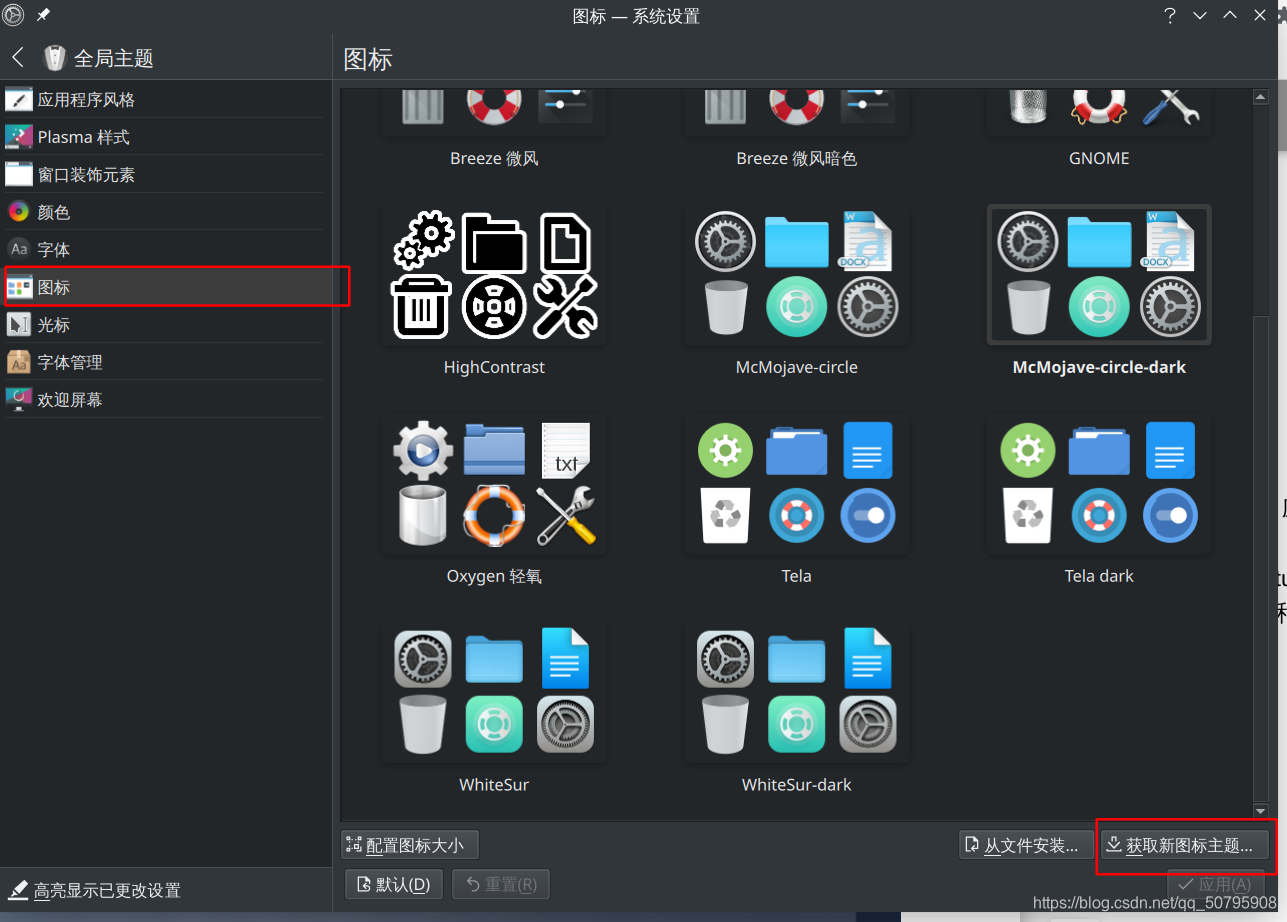The height and width of the screenshot is (922, 1287).
Task: Click the 光标 cursor icon
Action: click(19, 324)
